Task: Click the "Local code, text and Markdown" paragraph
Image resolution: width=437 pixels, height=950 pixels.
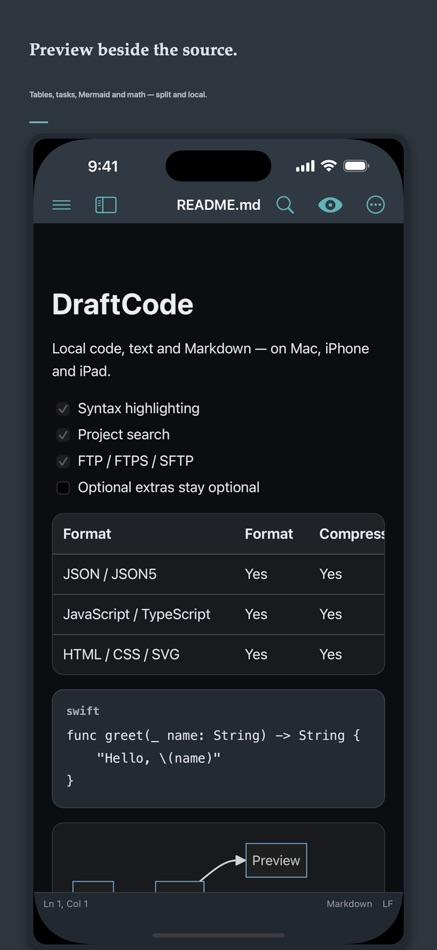Action: [210, 360]
